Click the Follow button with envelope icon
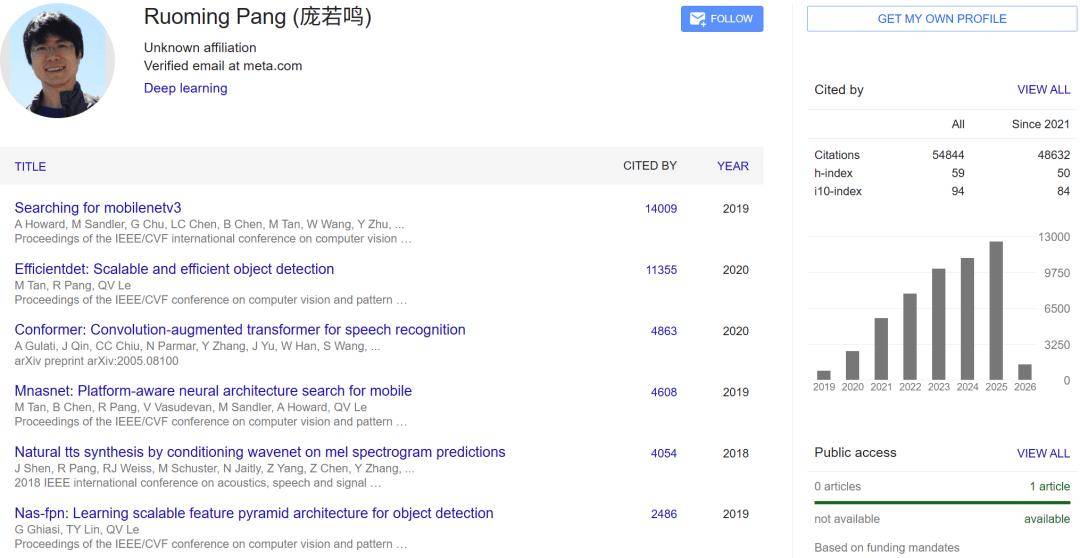 coord(721,19)
